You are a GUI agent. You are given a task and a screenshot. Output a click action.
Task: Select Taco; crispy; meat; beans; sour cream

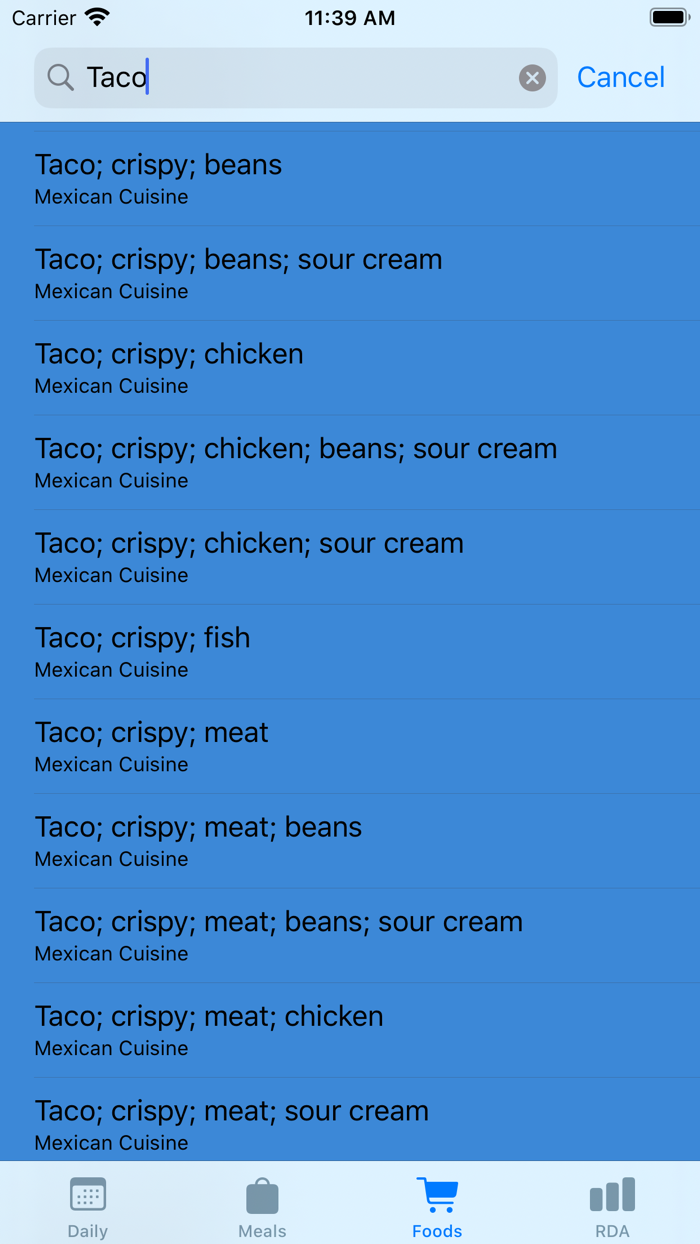pyautogui.click(x=350, y=935)
